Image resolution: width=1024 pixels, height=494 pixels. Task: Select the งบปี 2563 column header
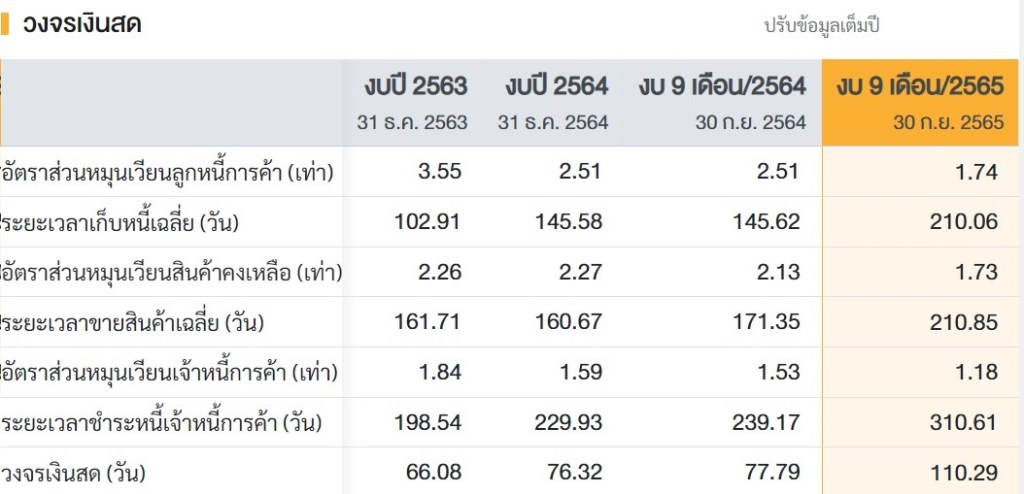[415, 87]
